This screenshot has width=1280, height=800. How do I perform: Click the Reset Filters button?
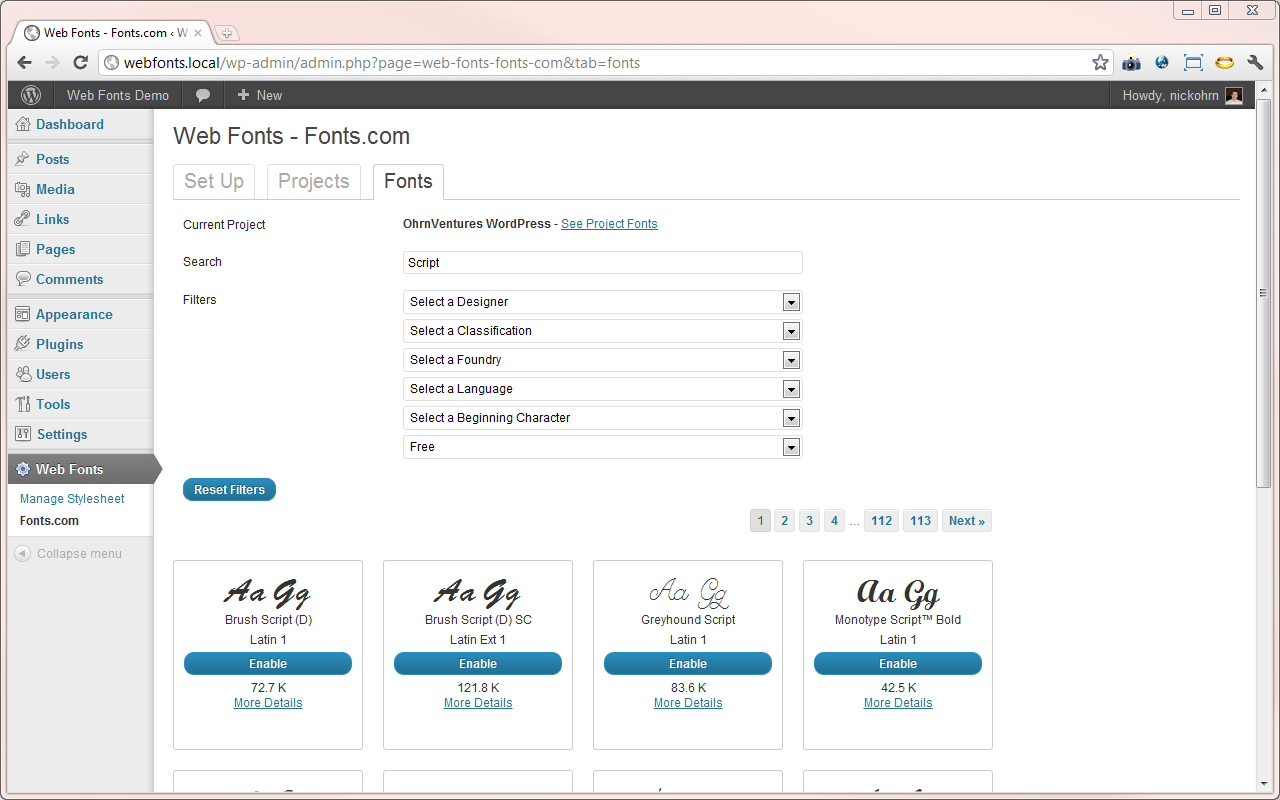(229, 490)
